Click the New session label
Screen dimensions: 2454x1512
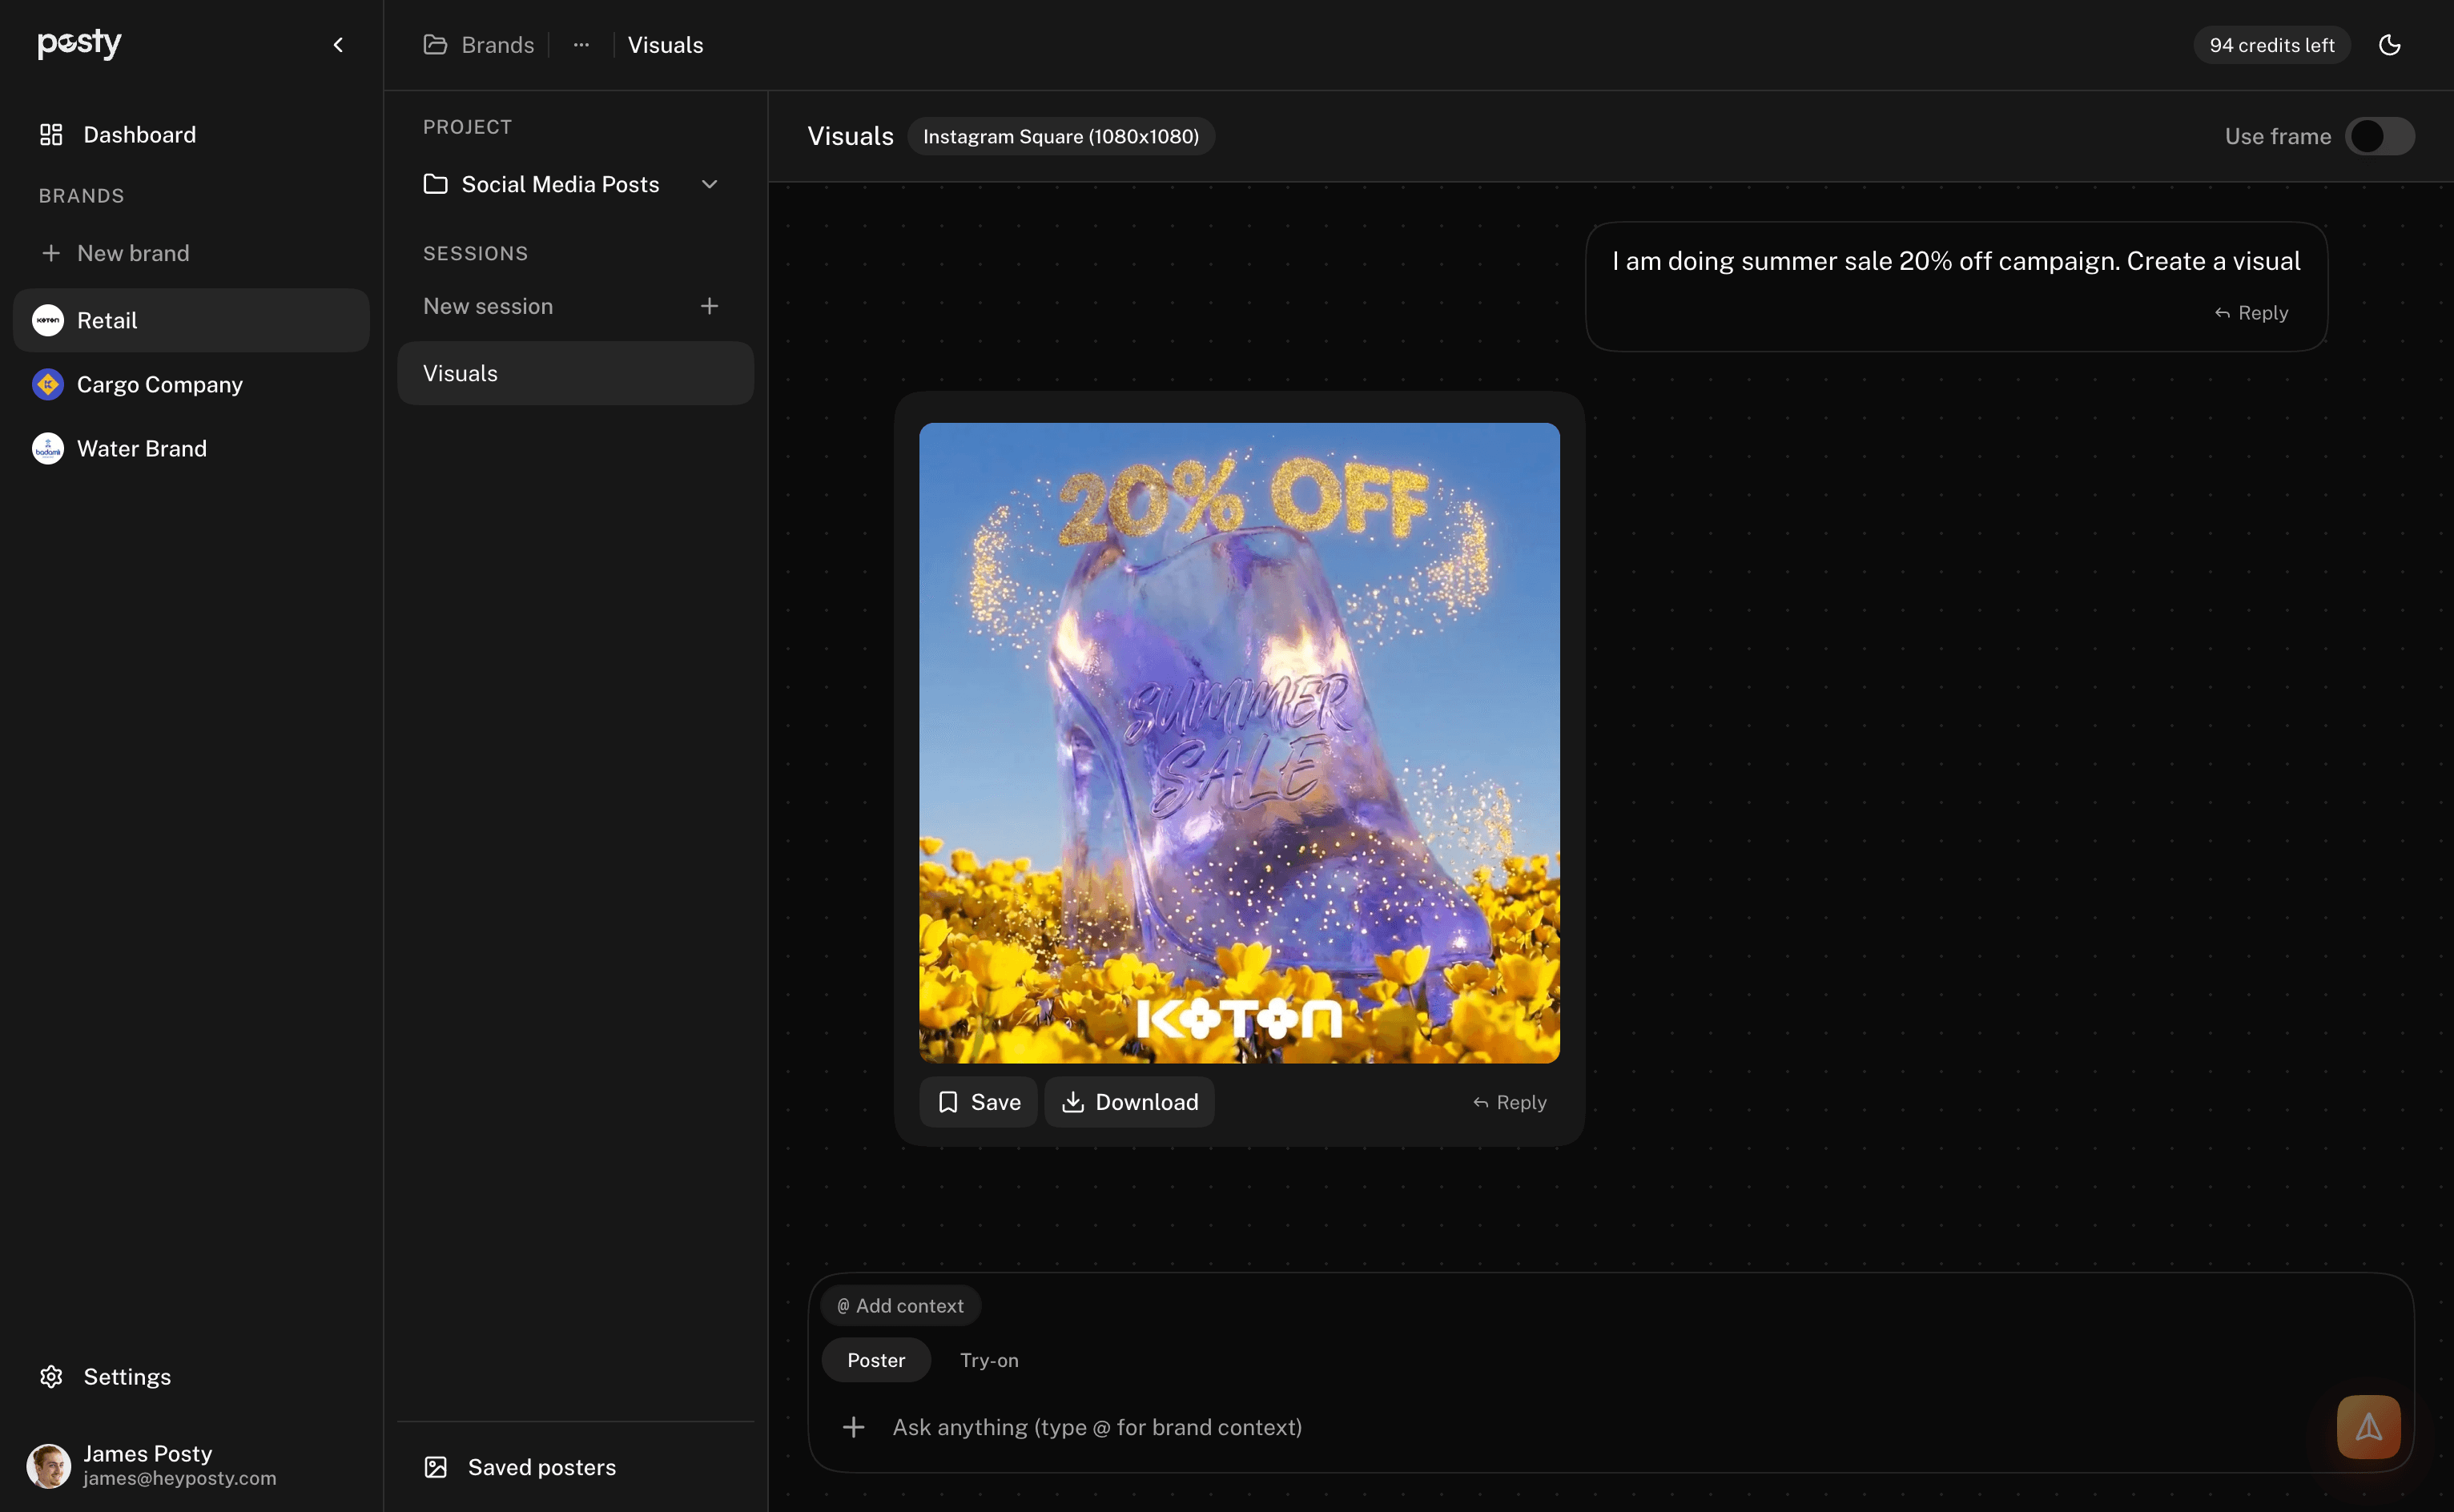[488, 306]
